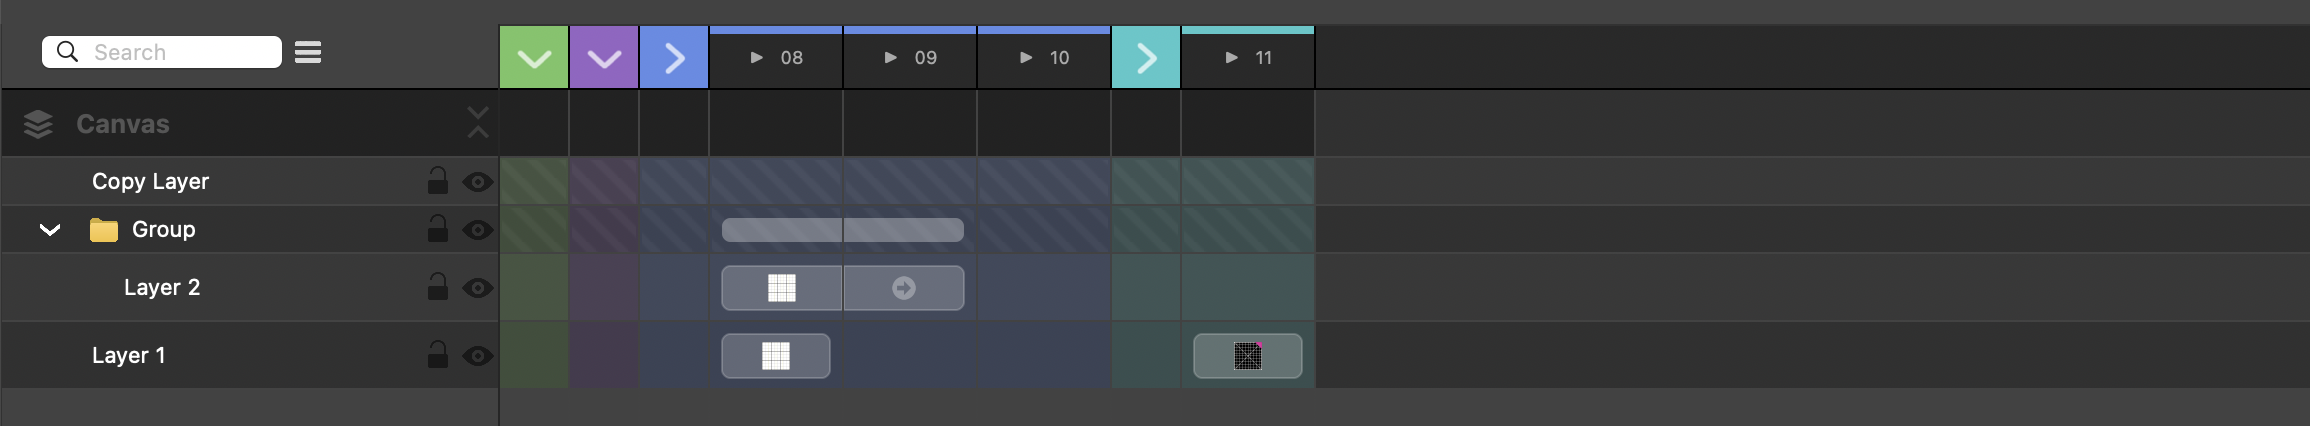Viewport: 2310px width, 426px height.
Task: Toggle visibility of the Group folder
Action: pyautogui.click(x=478, y=230)
